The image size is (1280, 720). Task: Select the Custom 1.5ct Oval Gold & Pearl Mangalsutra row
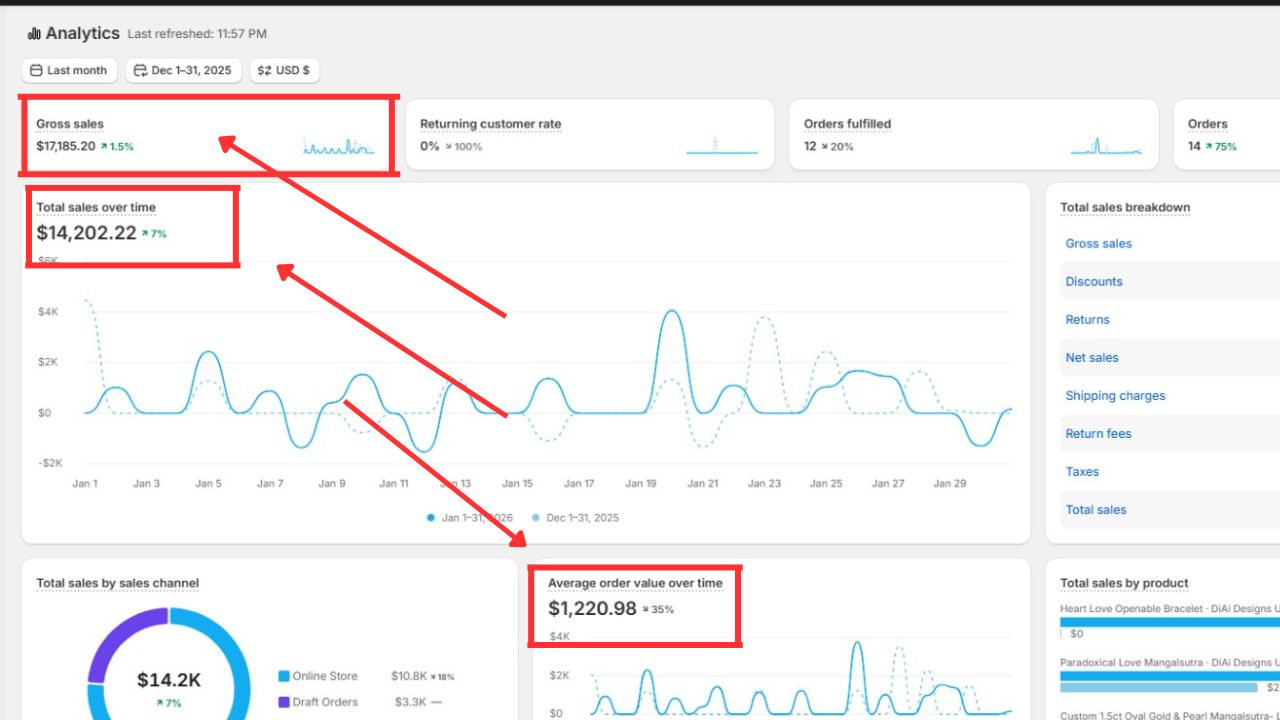coord(1170,714)
